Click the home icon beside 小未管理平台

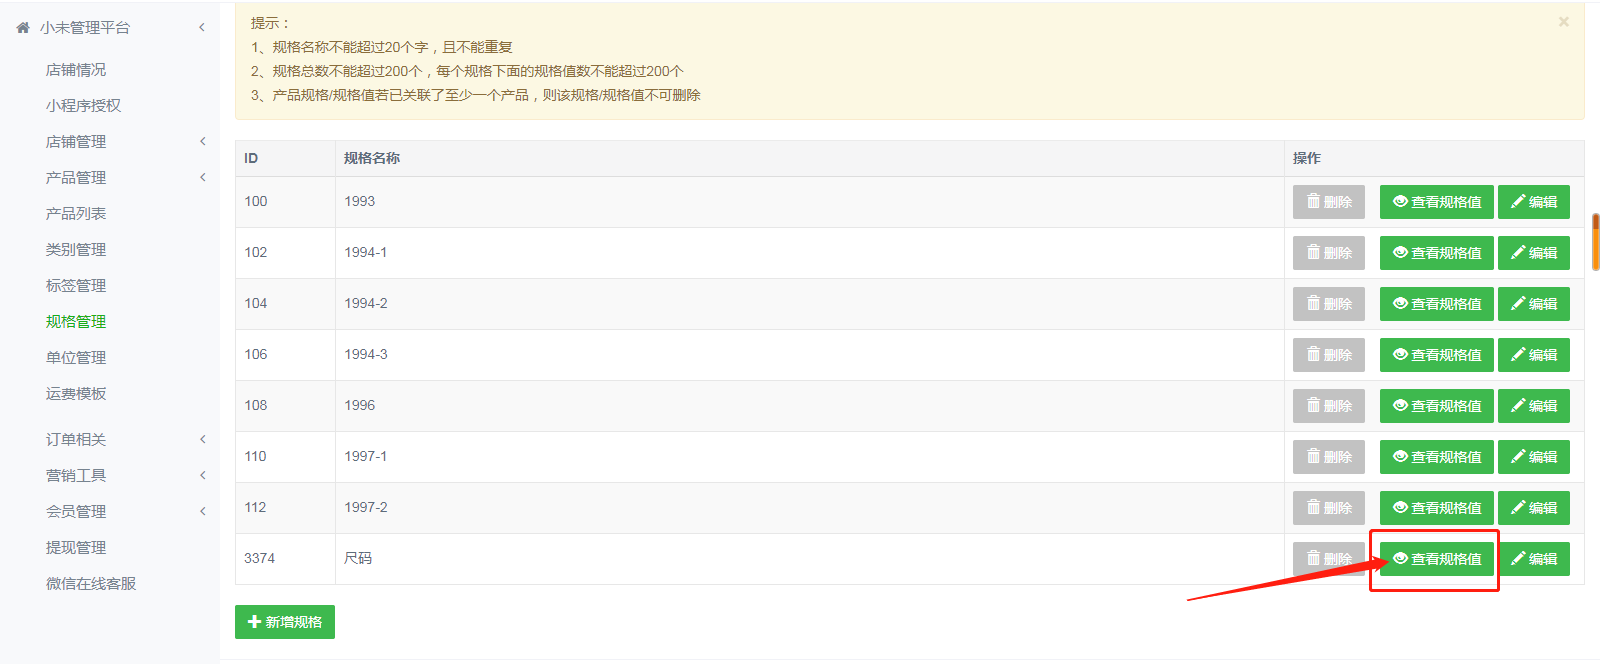pyautogui.click(x=23, y=28)
